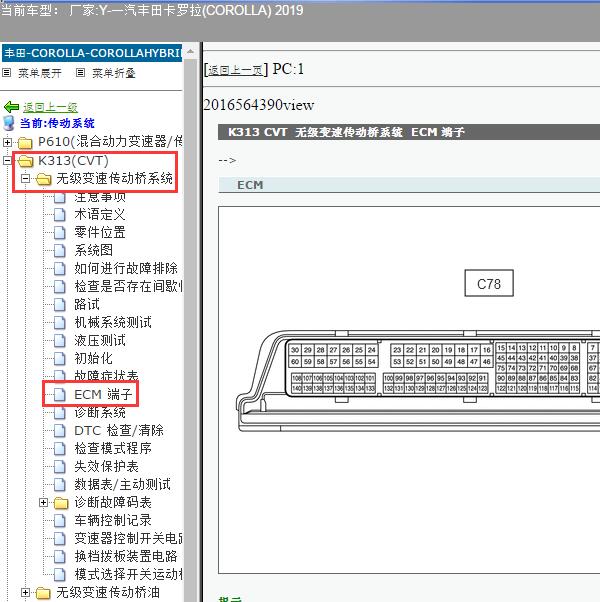The width and height of the screenshot is (600, 602).
Task: Select the K313(CVT) folder label
Action: [x=73, y=161]
